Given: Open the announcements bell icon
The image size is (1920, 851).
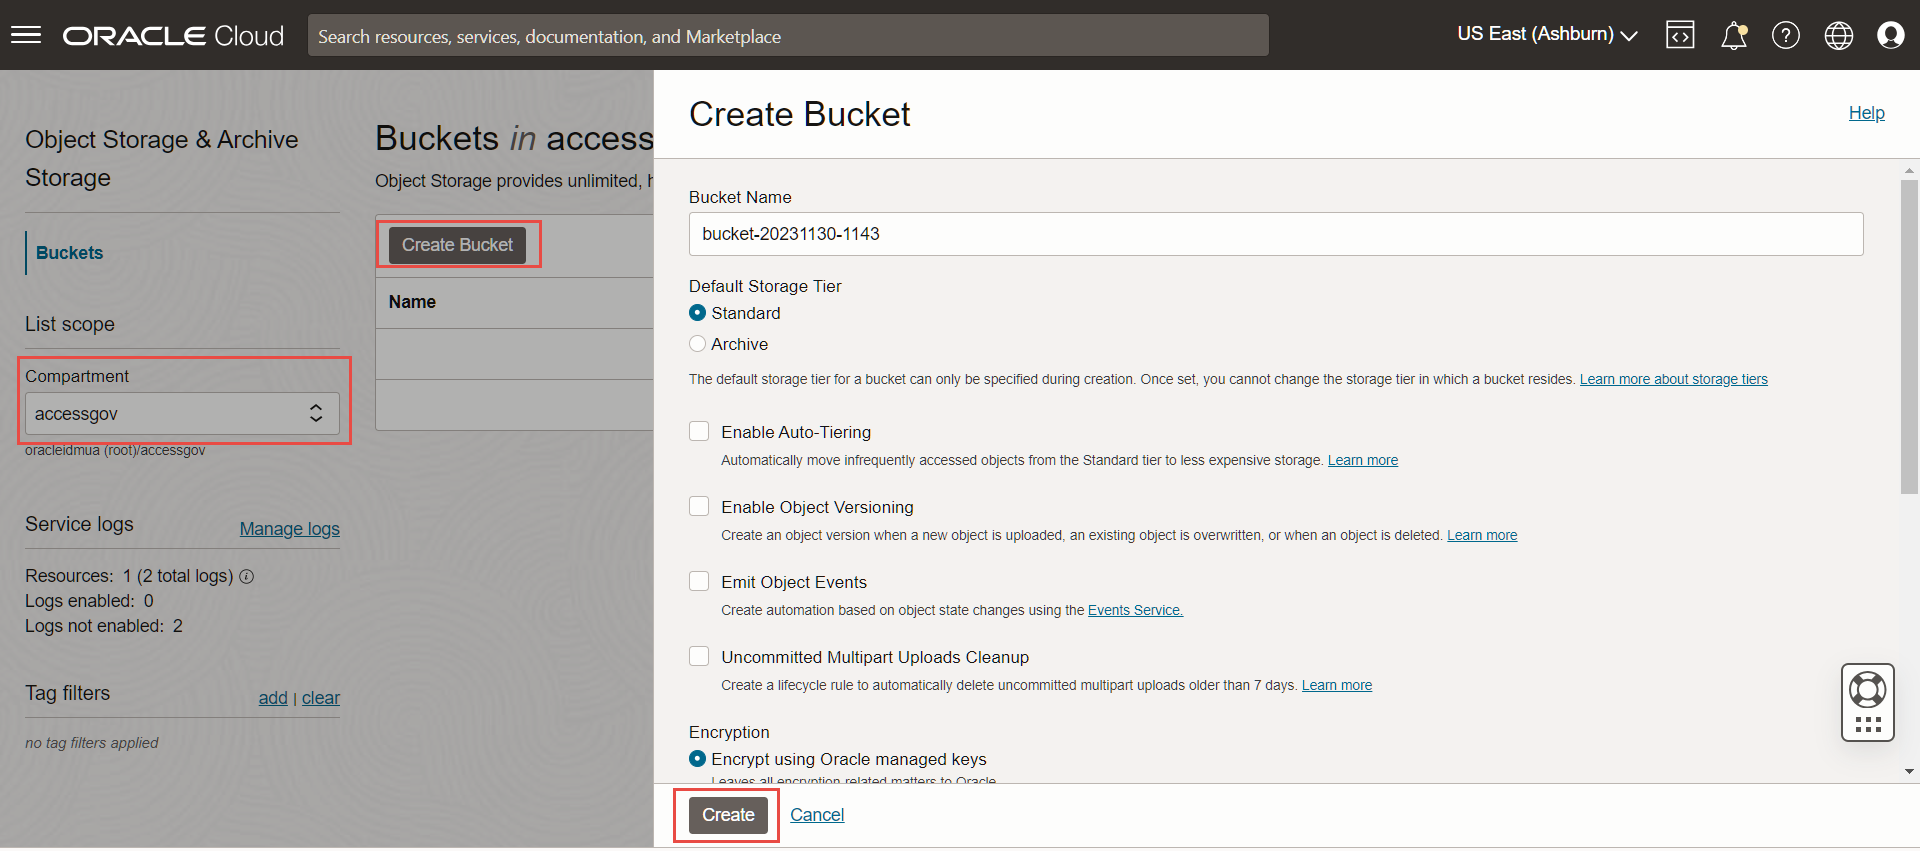Looking at the screenshot, I should [1733, 35].
